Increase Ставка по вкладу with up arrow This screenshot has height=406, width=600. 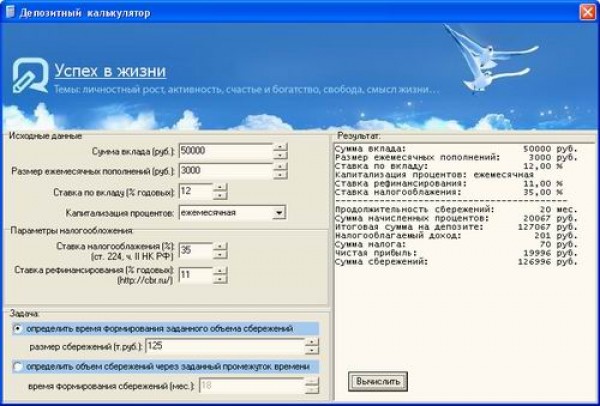pos(220,188)
